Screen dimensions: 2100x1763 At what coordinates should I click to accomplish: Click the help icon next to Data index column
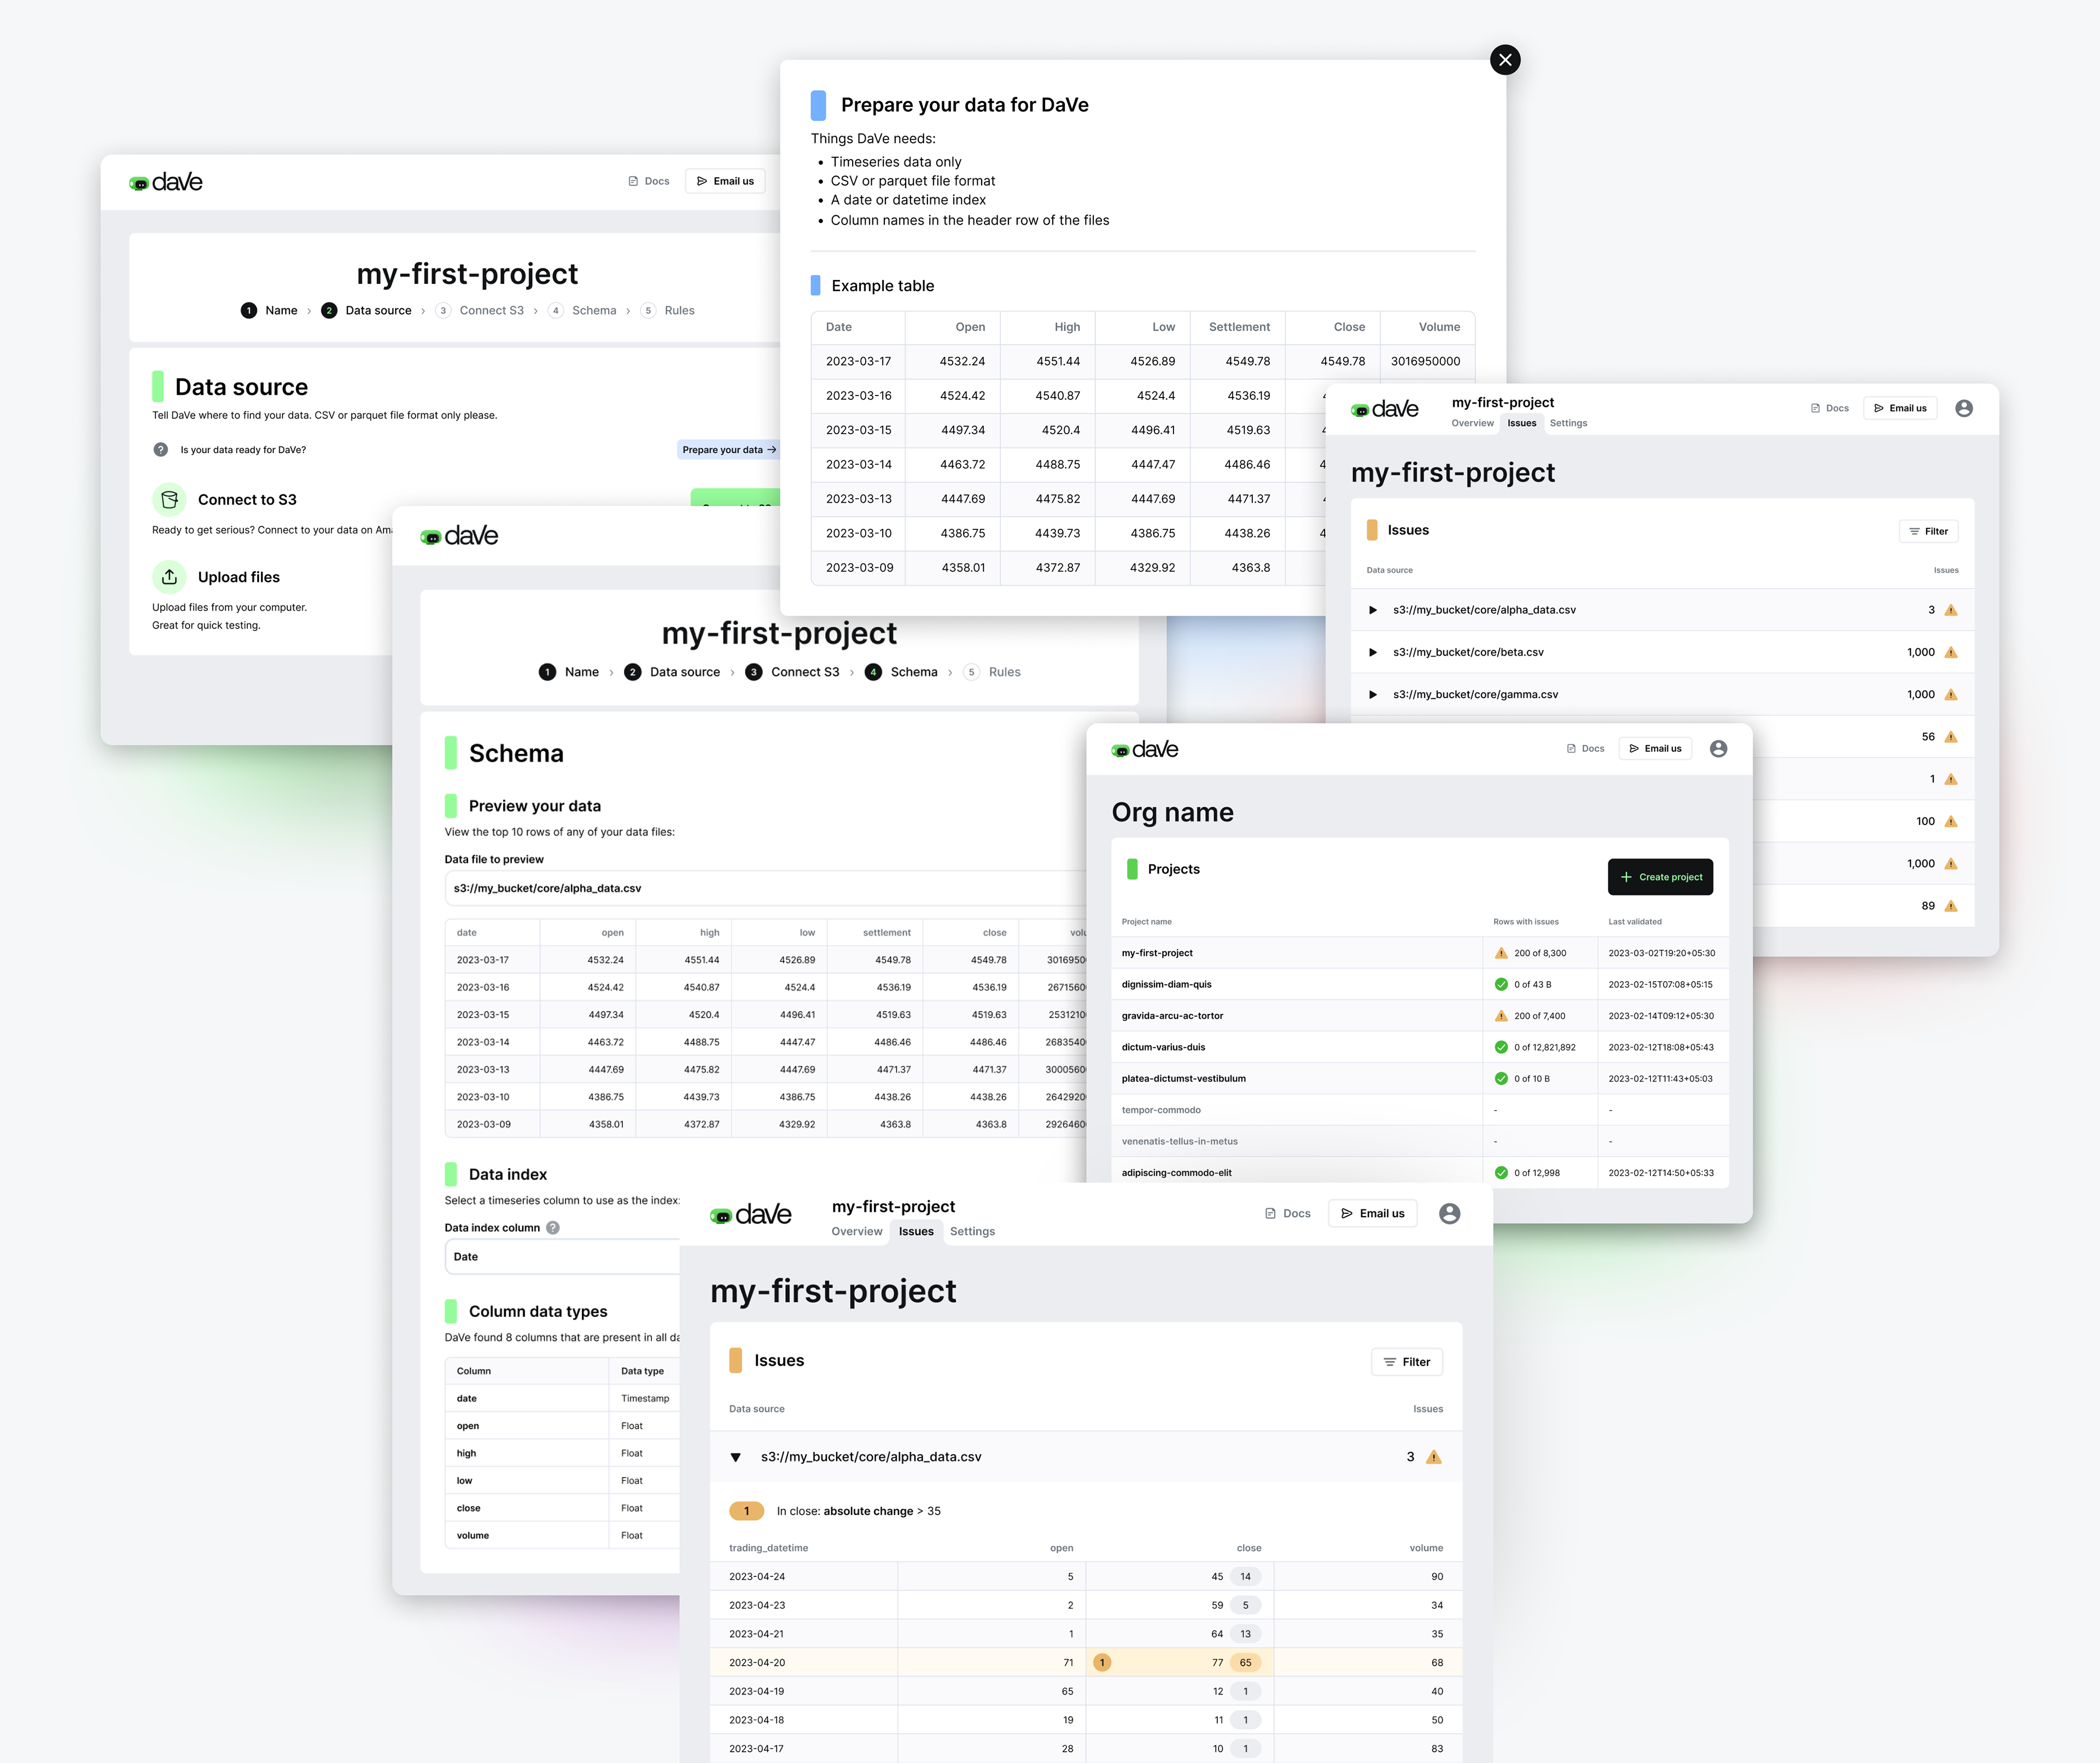[x=553, y=1228]
